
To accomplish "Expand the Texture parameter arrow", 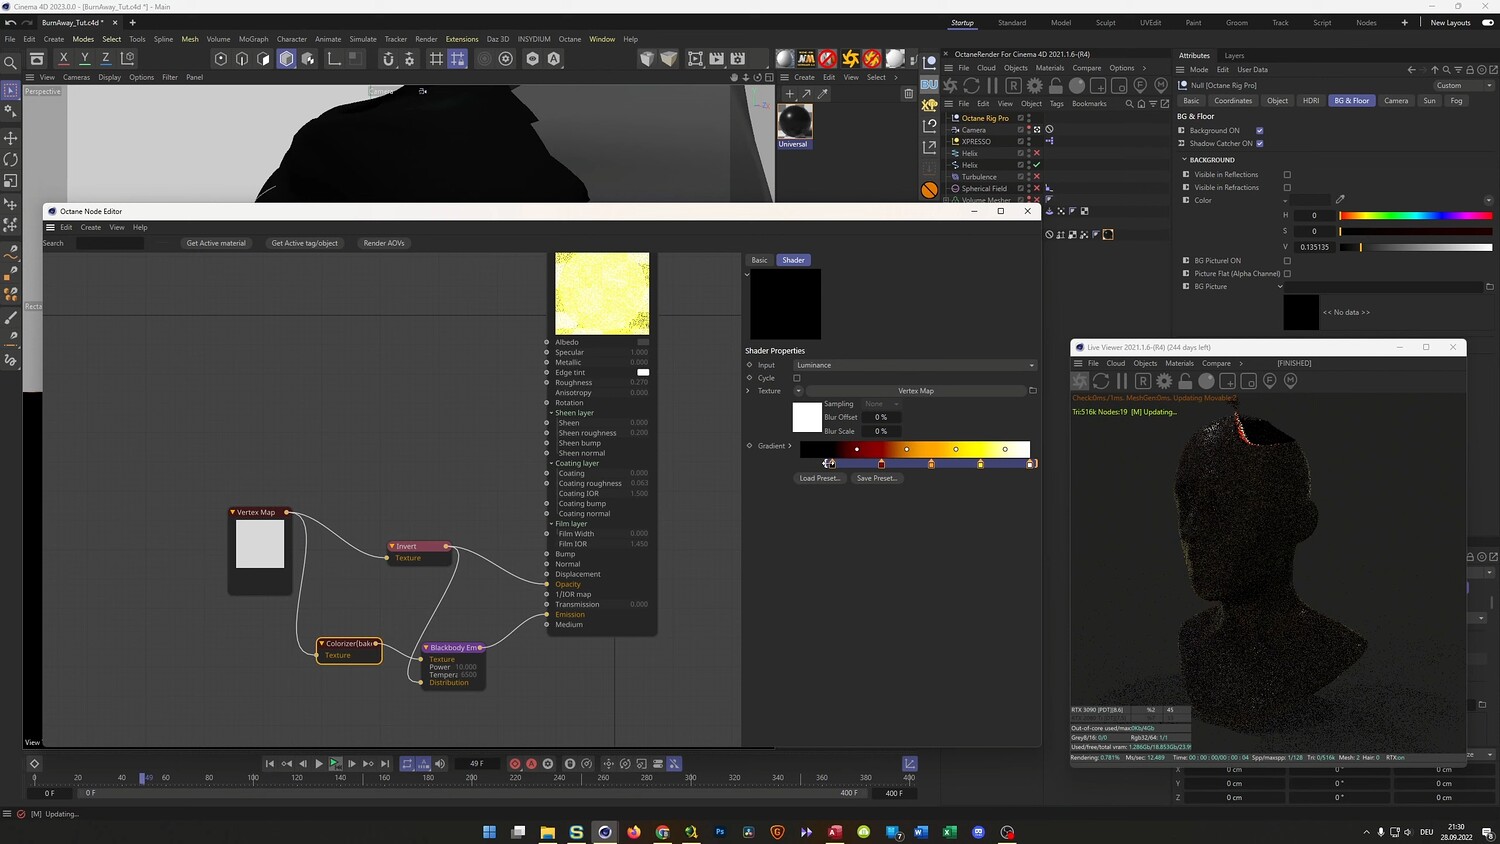I will pyautogui.click(x=748, y=391).
